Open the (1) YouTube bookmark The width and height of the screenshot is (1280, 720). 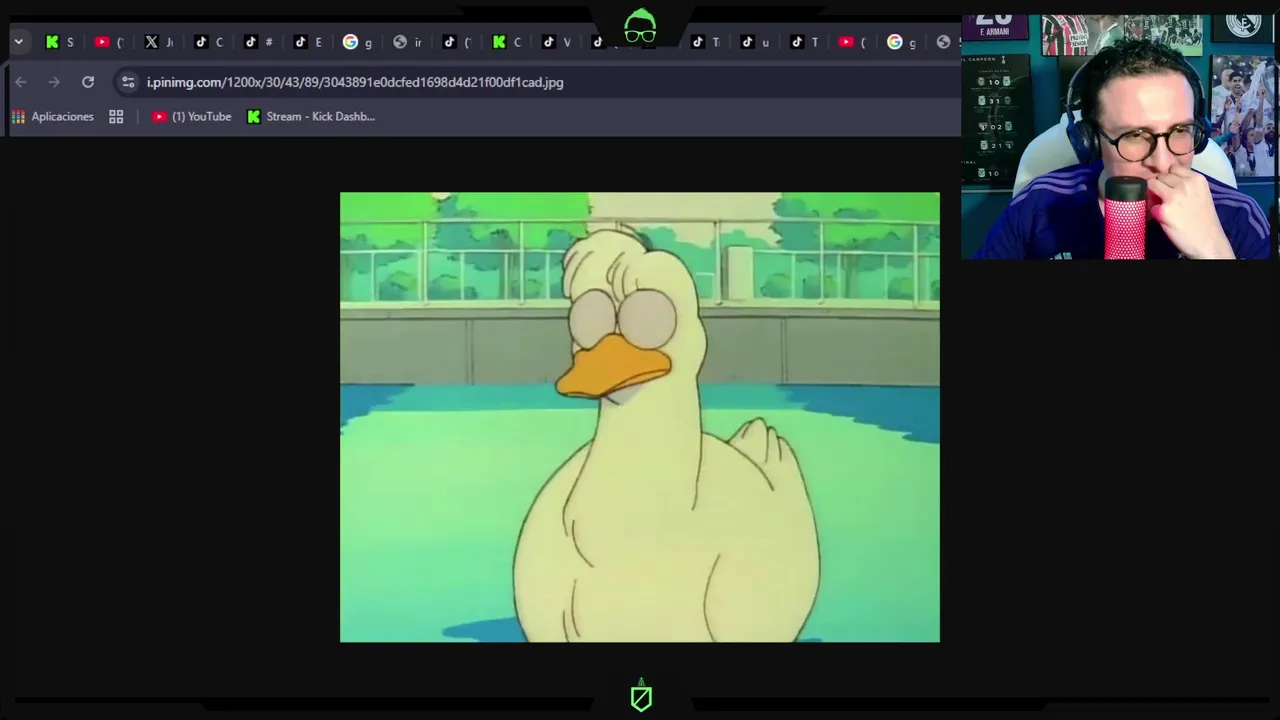(x=191, y=117)
